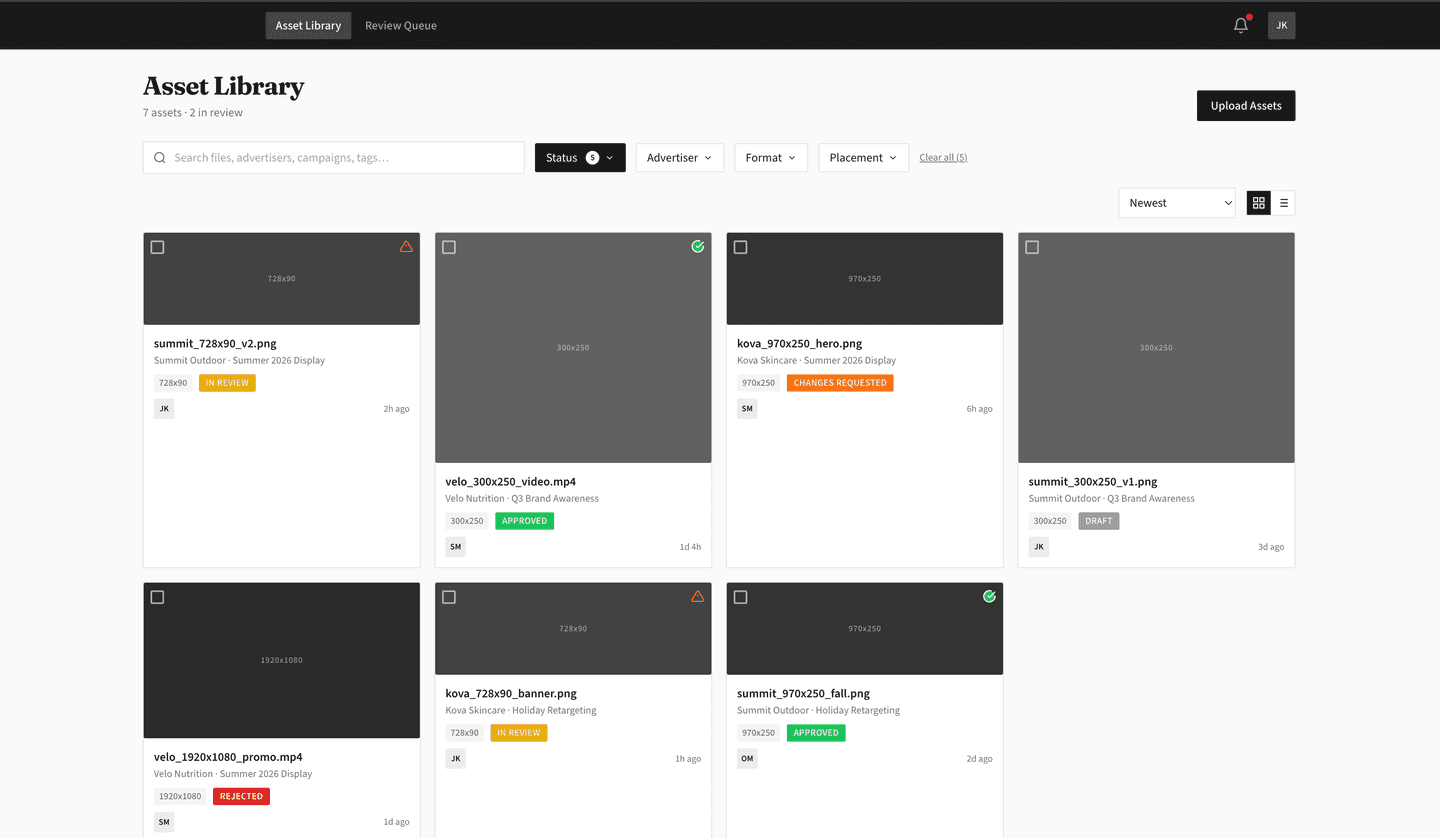Viewport: 1440px width, 838px height.
Task: Click the warning icon on summit_728x90_v2.png
Action: coord(406,246)
